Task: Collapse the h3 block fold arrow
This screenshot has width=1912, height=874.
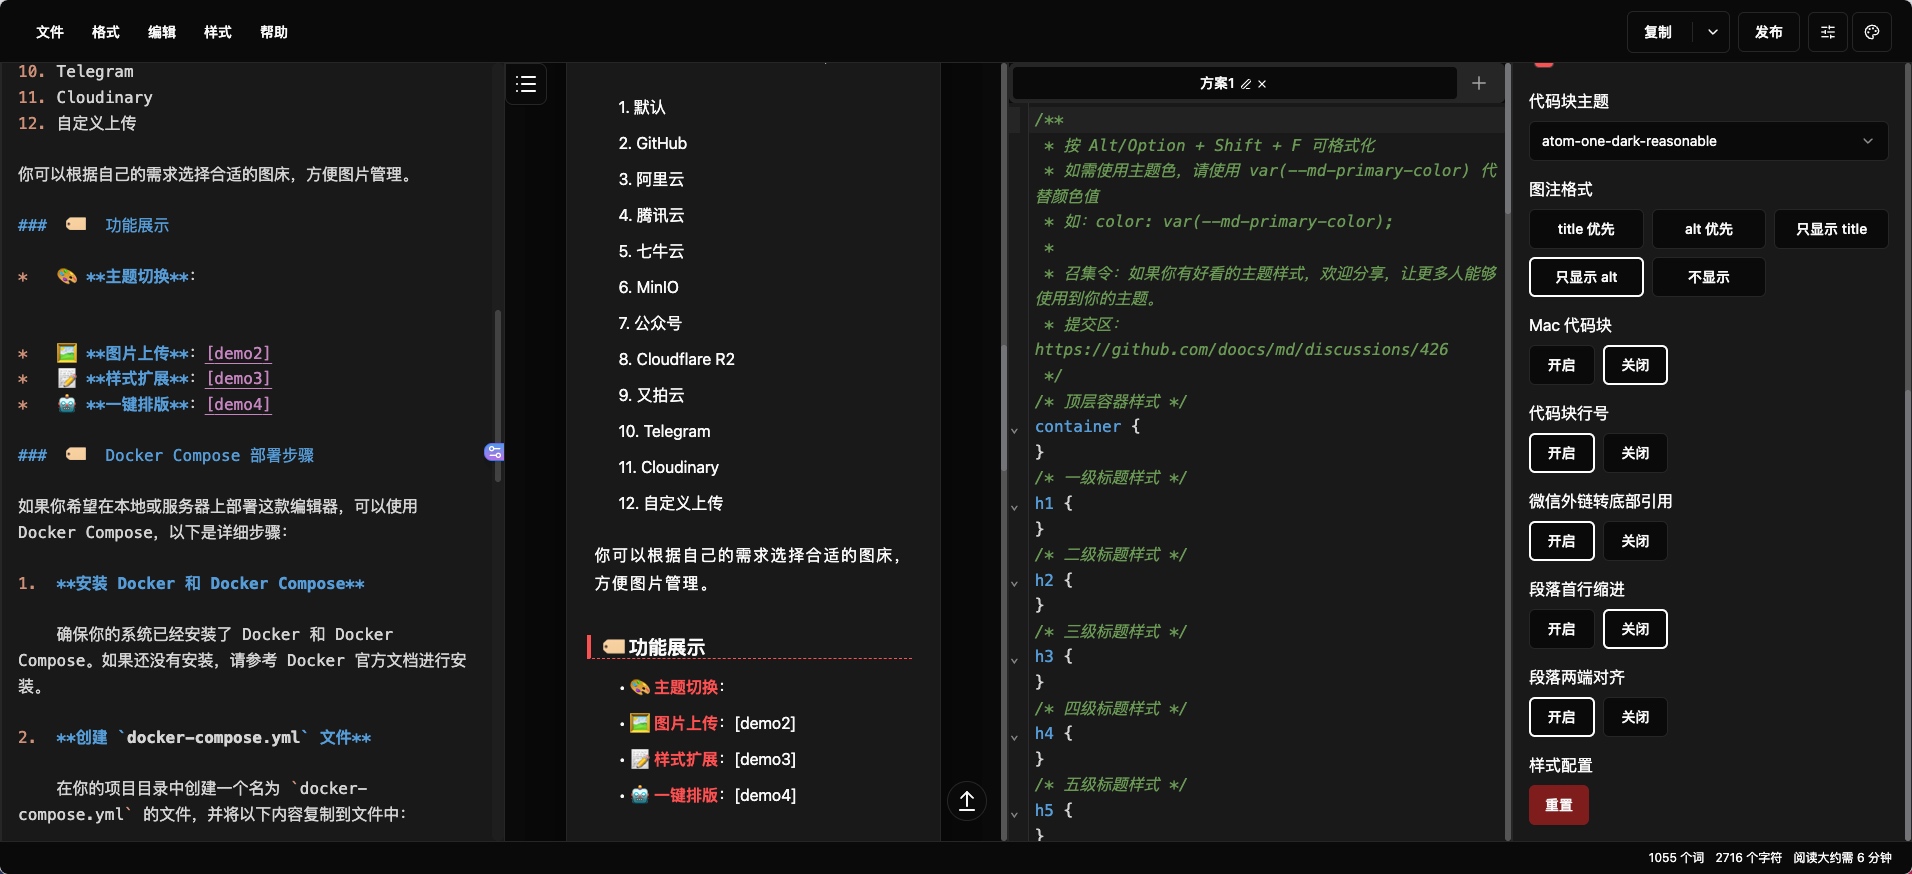Action: point(1014,660)
